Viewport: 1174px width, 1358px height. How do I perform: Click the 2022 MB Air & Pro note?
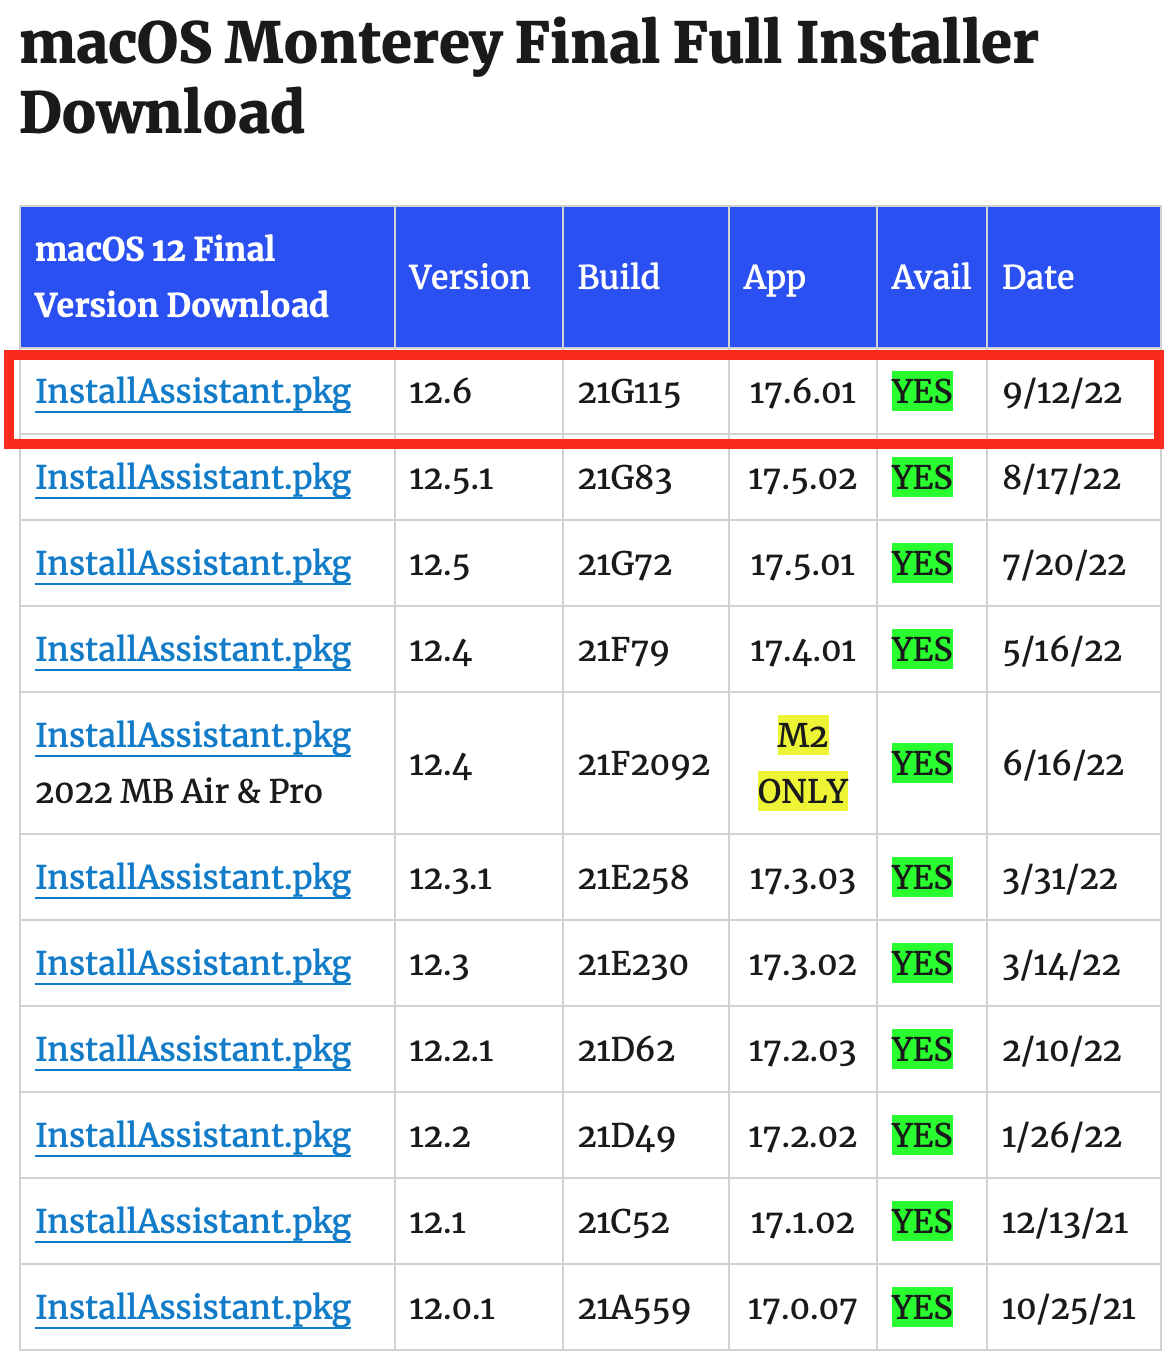179,792
